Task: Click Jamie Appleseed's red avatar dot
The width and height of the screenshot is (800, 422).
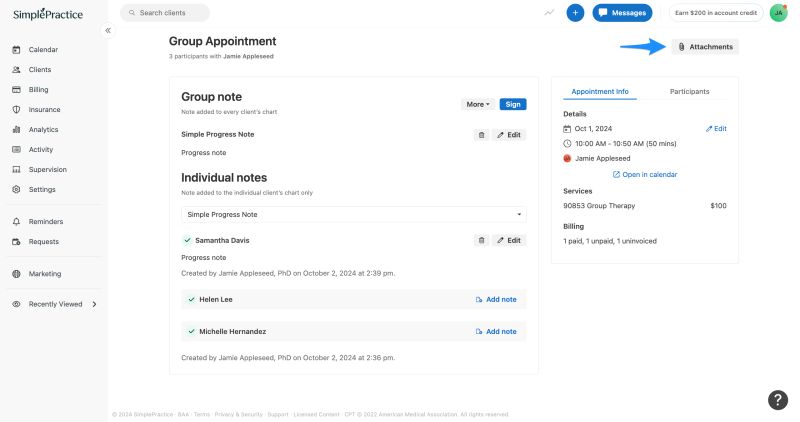Action: (x=567, y=159)
